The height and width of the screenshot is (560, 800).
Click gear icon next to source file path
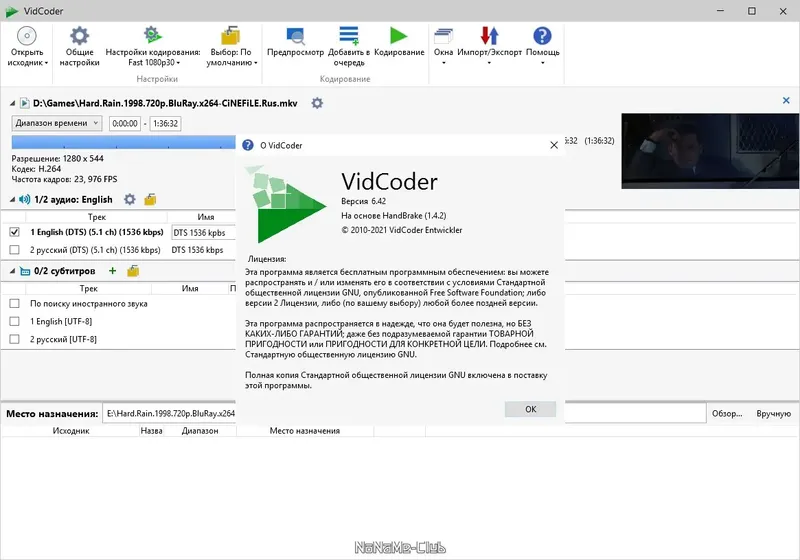(317, 103)
